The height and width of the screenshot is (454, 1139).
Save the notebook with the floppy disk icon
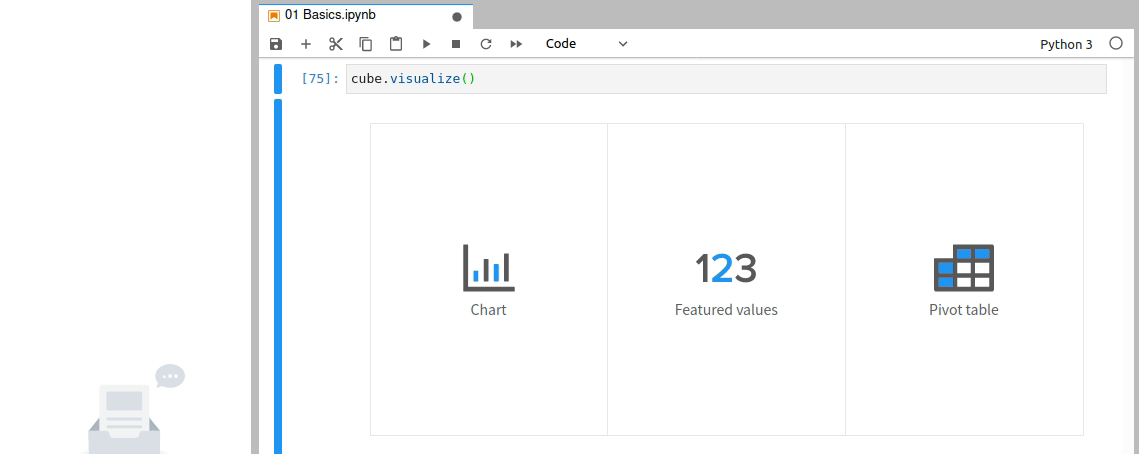[x=275, y=44]
